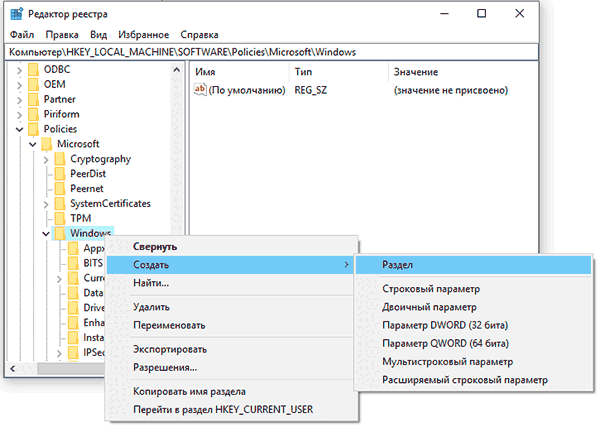Screen dimensions: 600x432
Task: Choose Удалить in the context menu
Action: coord(232,307)
